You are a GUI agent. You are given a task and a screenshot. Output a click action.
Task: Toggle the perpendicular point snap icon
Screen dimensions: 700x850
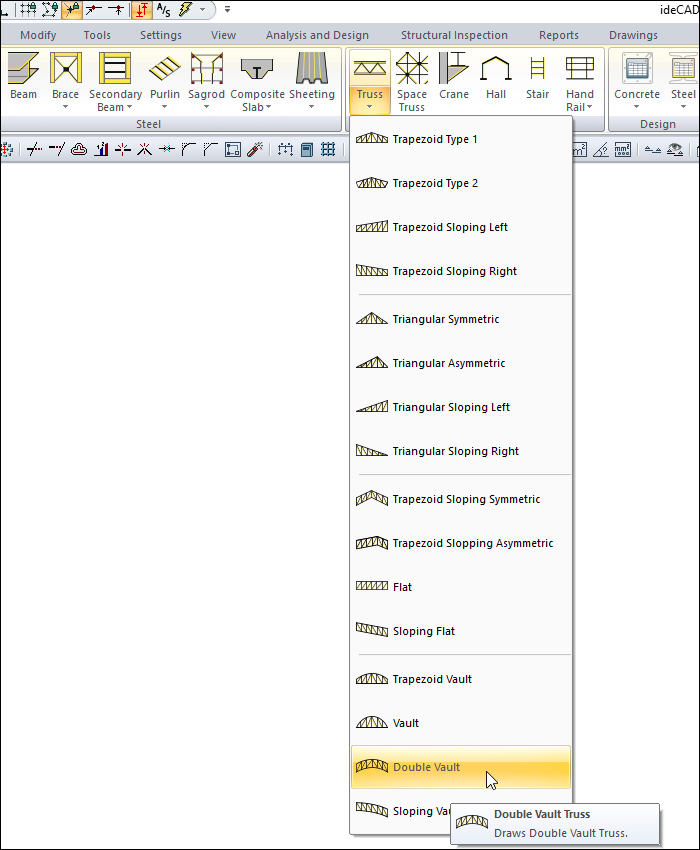pyautogui.click(x=116, y=9)
